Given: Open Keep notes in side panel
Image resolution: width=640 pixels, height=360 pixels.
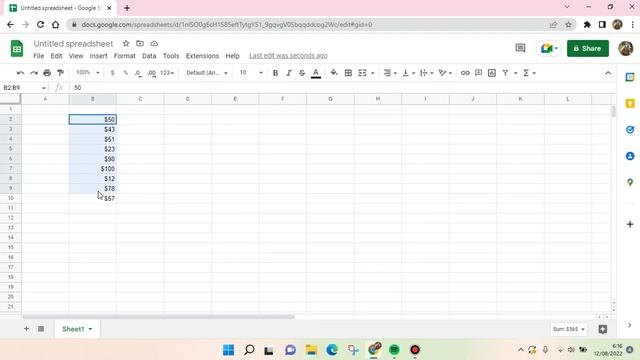Looking at the screenshot, I should click(x=630, y=104).
